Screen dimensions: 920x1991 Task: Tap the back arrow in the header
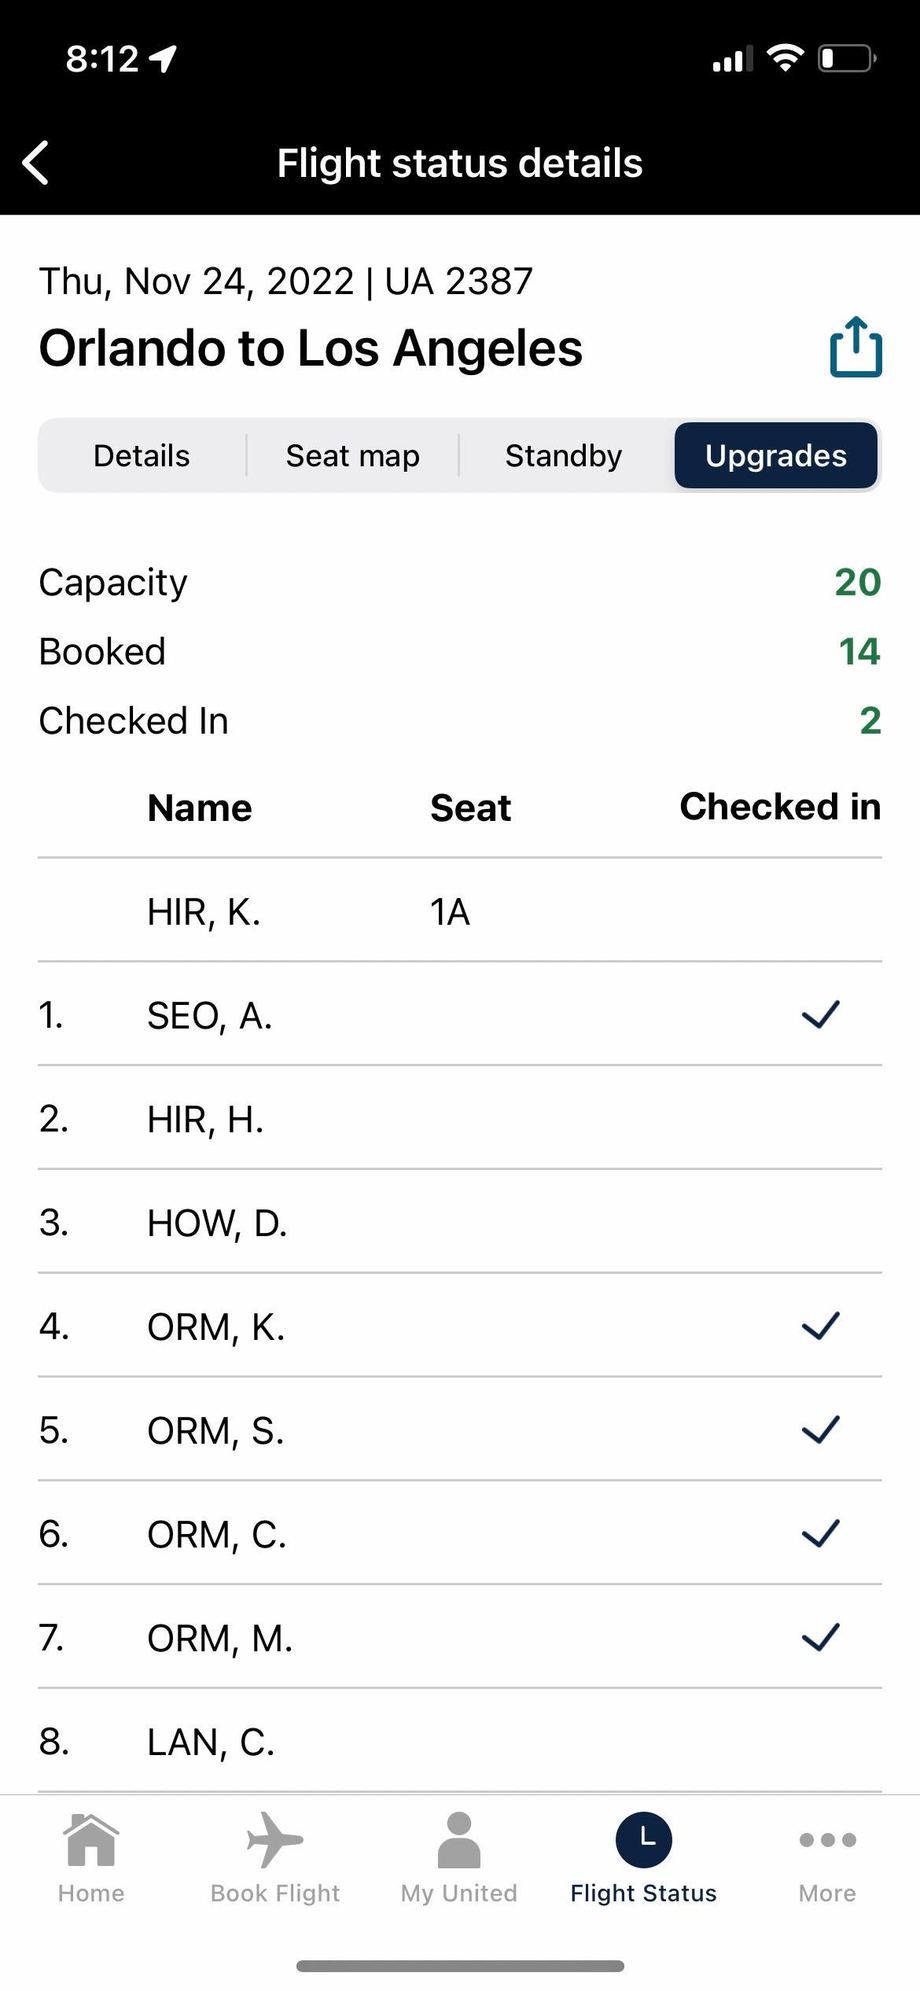point(36,163)
